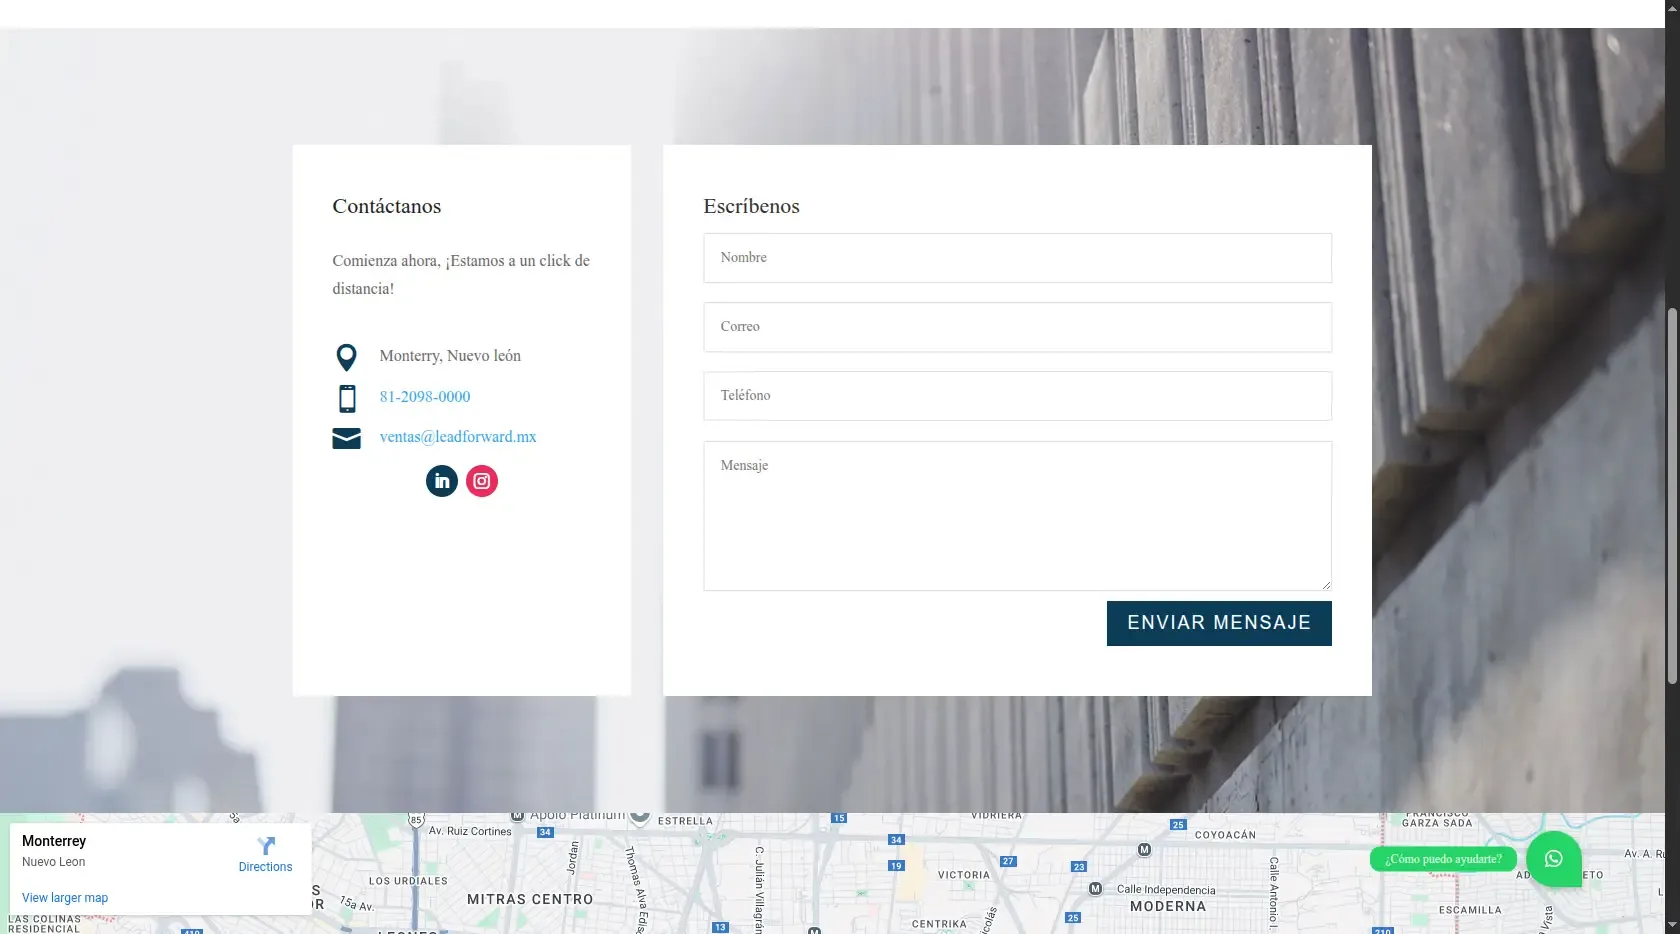Open the LinkedIn profile icon
Image resolution: width=1680 pixels, height=934 pixels.
click(441, 481)
